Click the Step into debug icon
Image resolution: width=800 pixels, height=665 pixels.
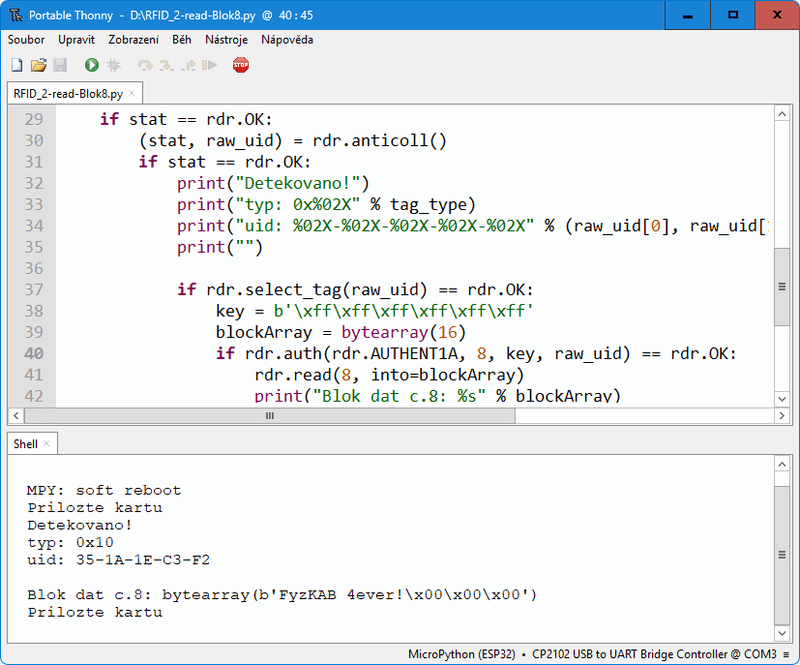[166, 65]
